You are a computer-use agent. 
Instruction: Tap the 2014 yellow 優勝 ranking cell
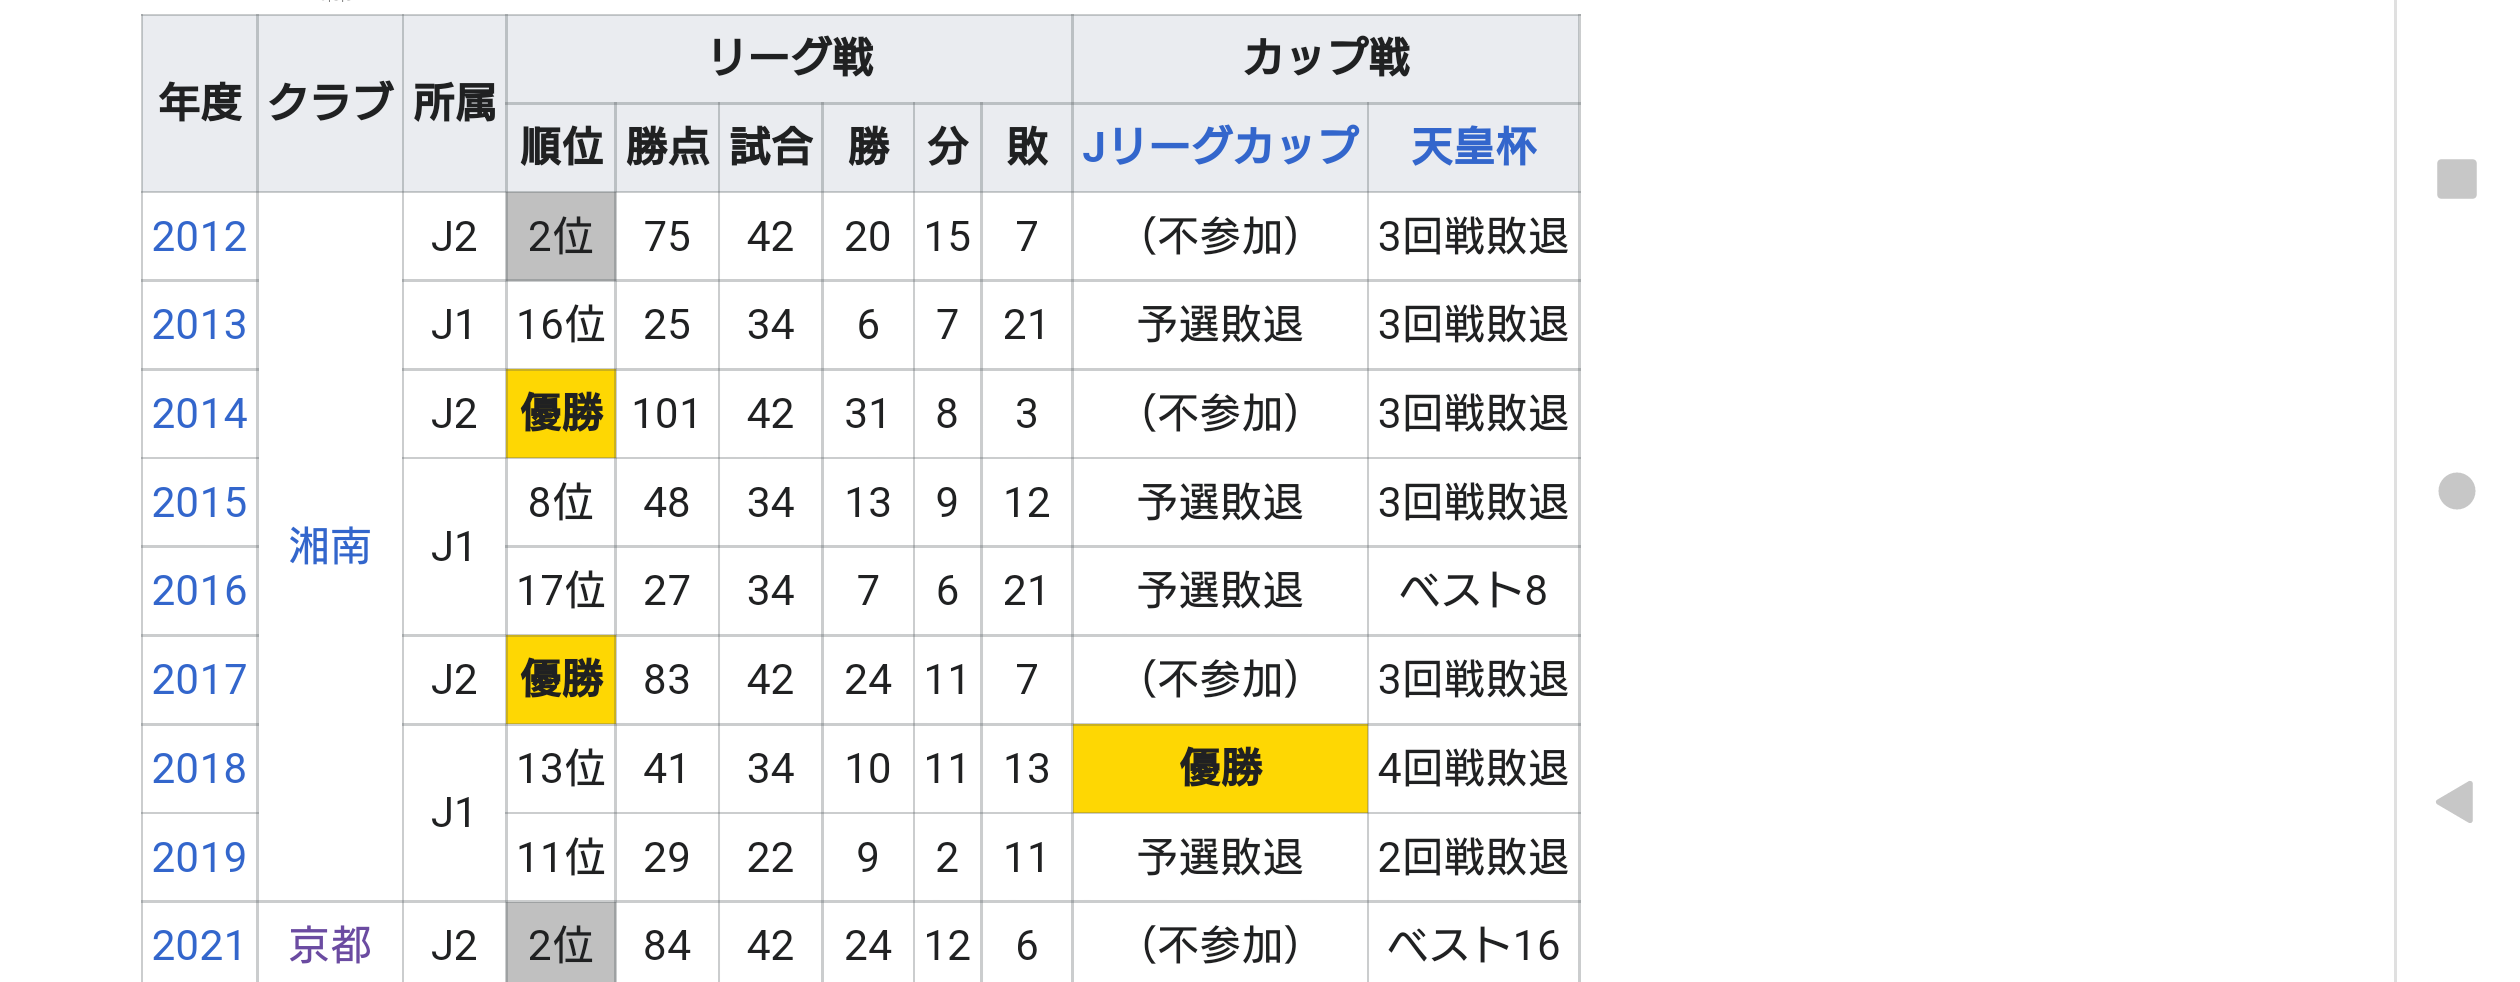pos(561,414)
